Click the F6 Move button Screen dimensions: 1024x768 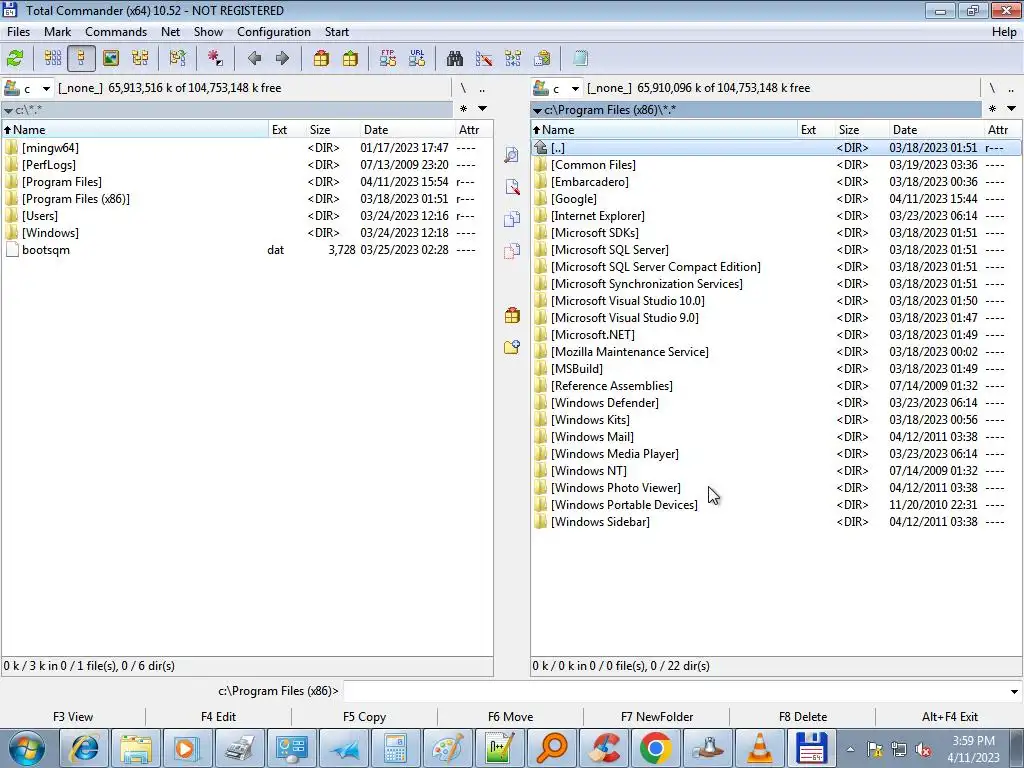pyautogui.click(x=510, y=716)
